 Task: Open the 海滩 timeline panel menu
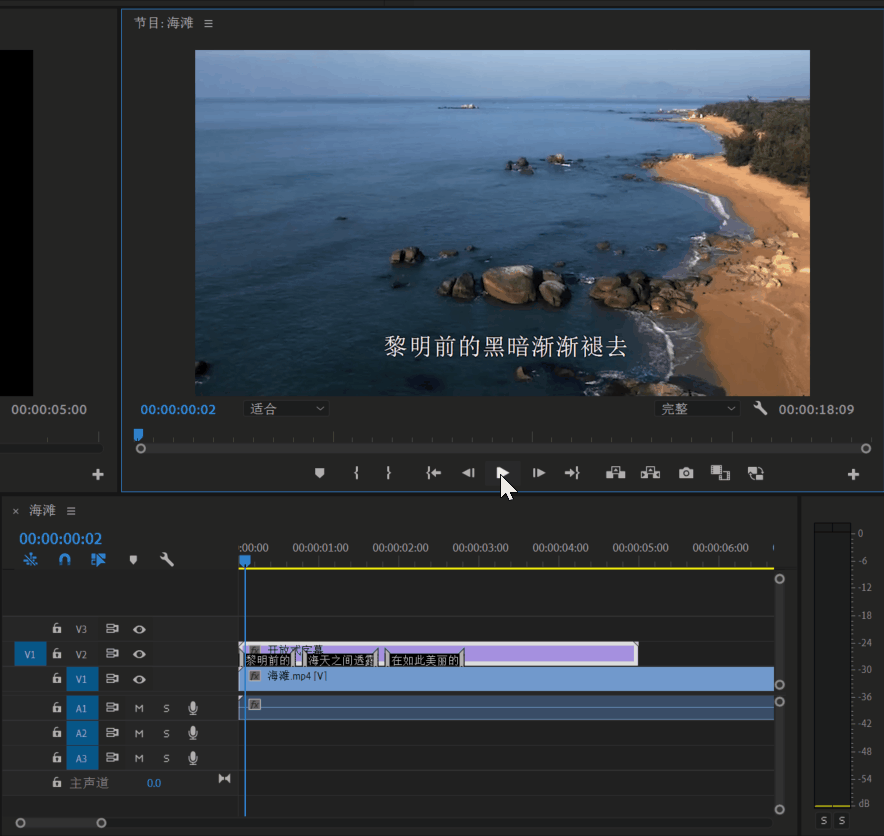(x=71, y=511)
